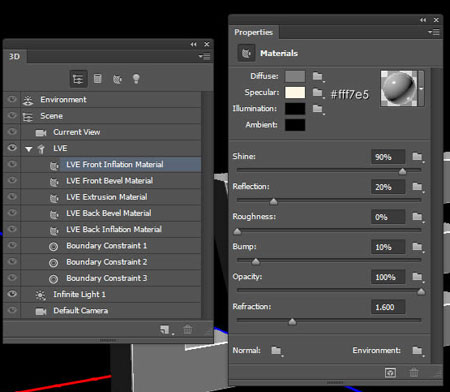The image size is (450, 392).
Task: Click the Environment row icon
Action: click(28, 100)
